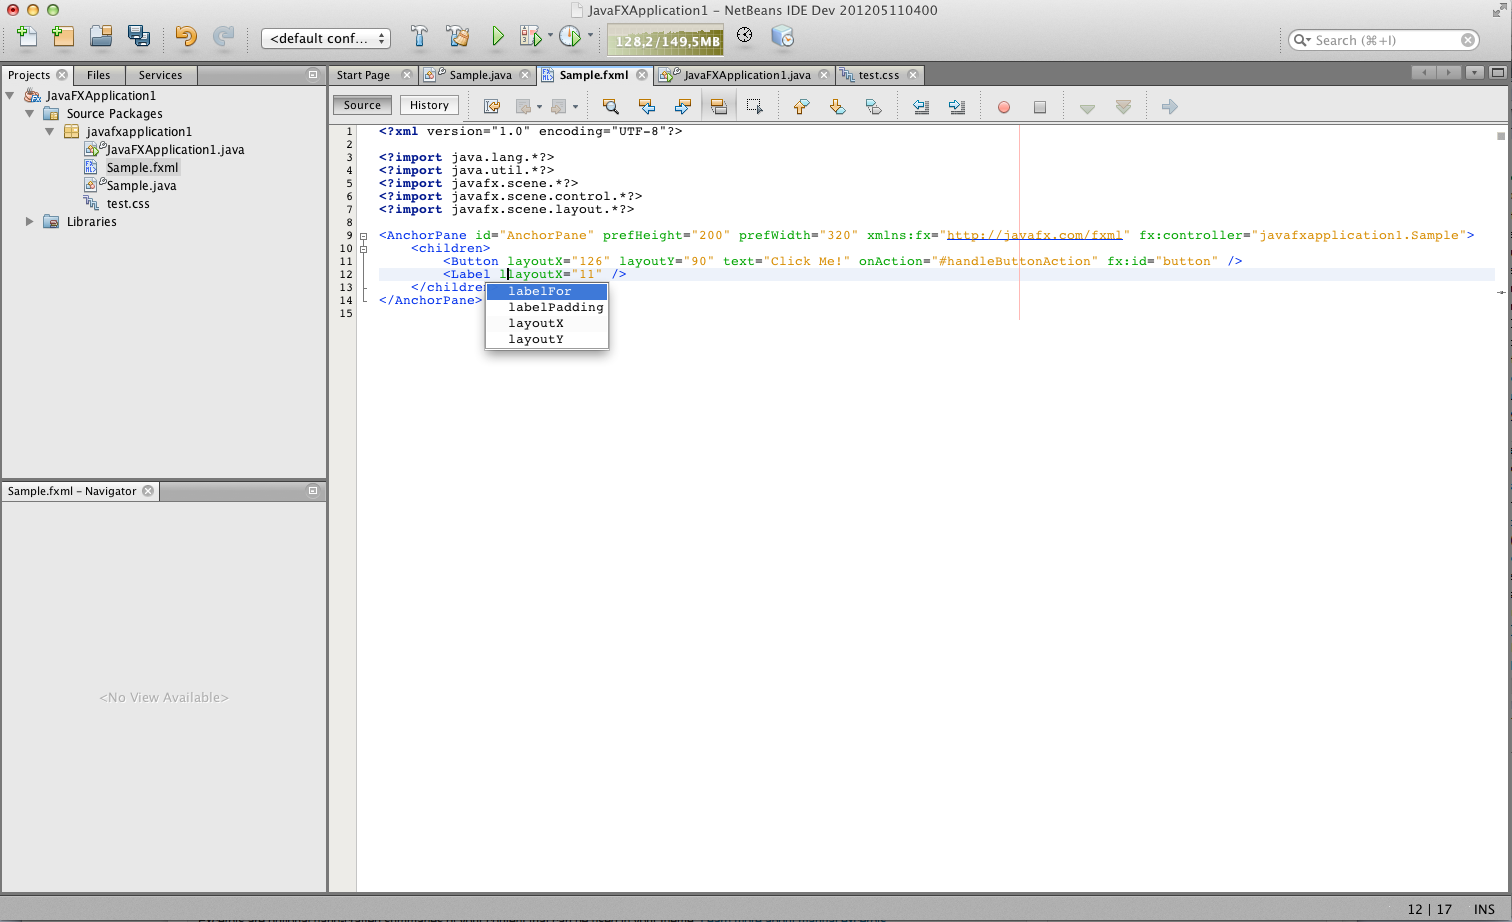
Task: Open History view of the file
Action: point(429,105)
